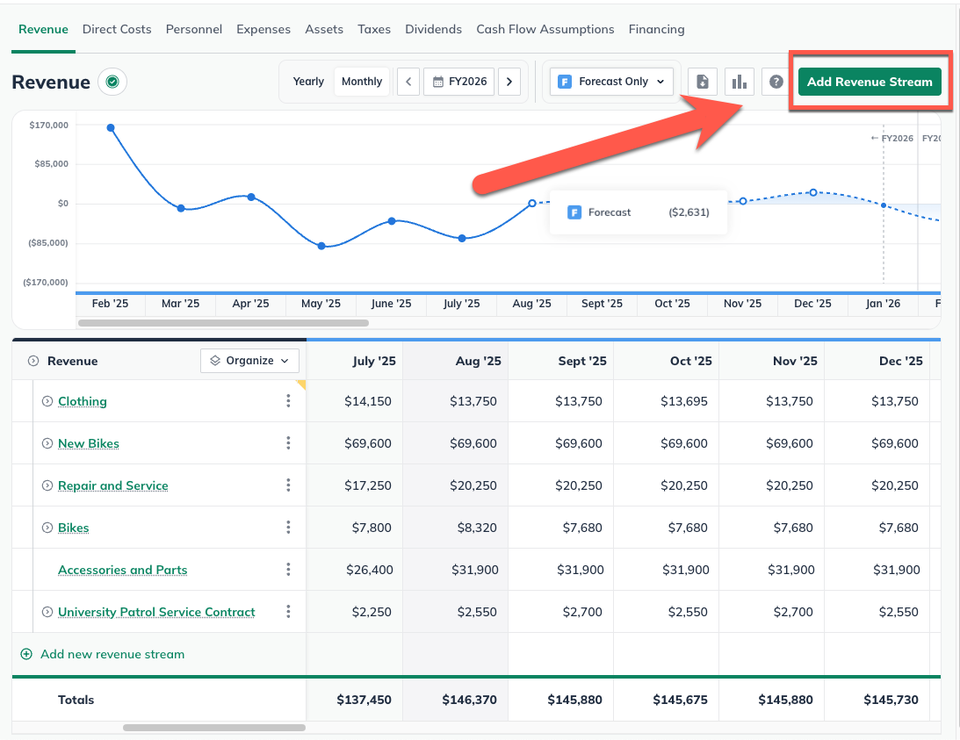
Task: Go to next fiscal year arrow
Action: [x=509, y=81]
